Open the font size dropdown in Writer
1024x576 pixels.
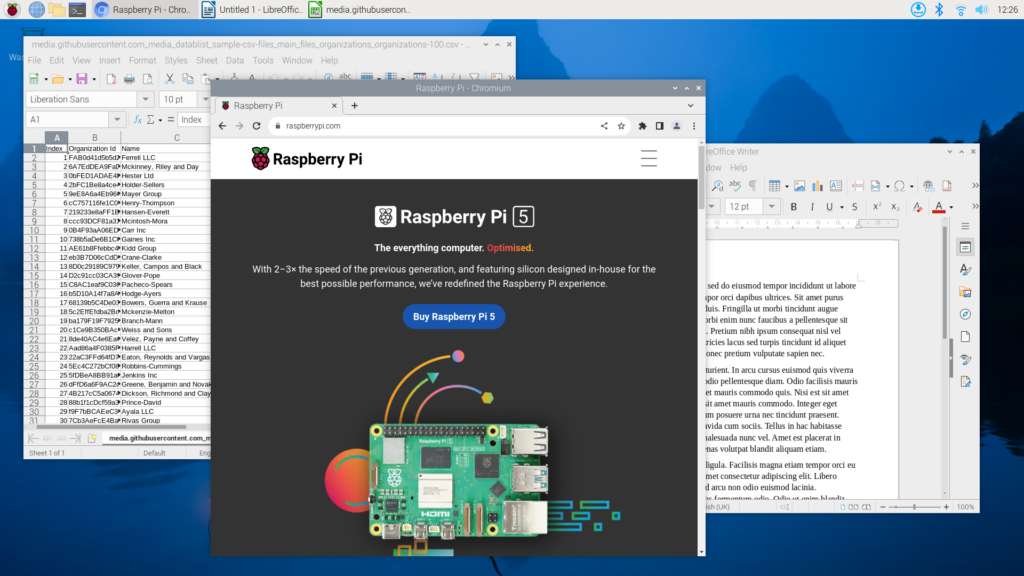pos(770,206)
